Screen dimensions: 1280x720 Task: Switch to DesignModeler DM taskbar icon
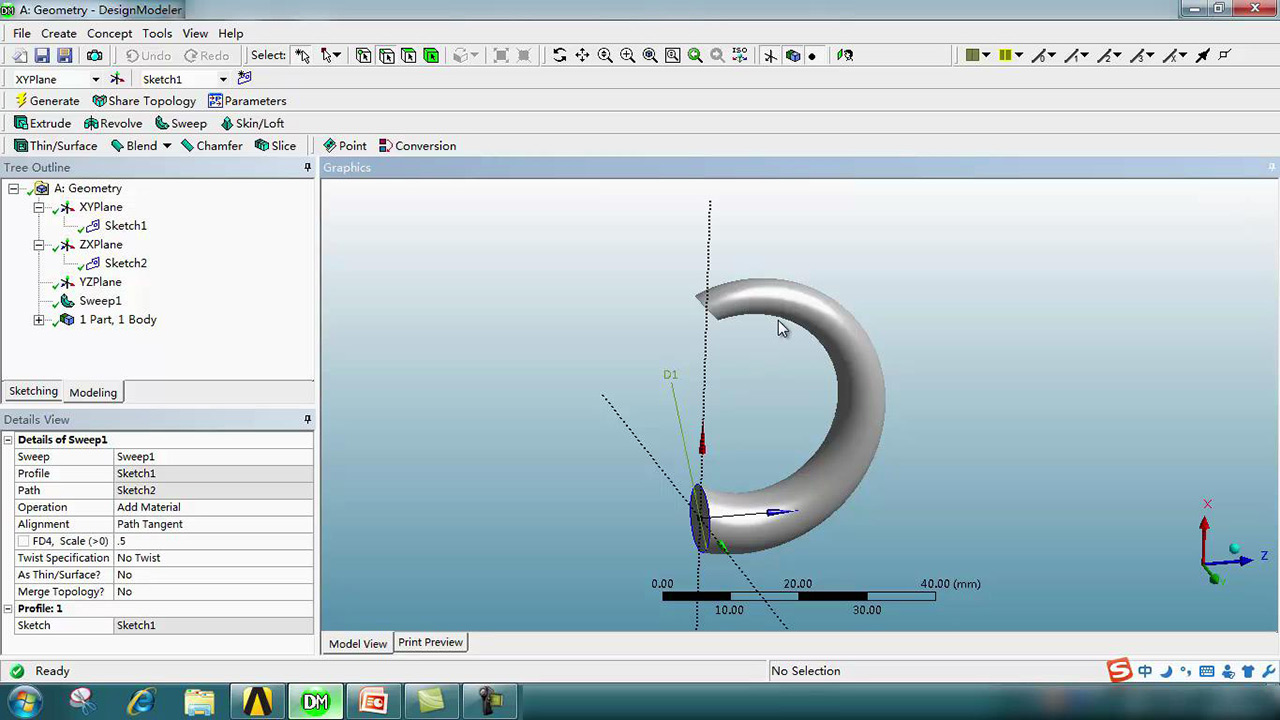point(315,702)
